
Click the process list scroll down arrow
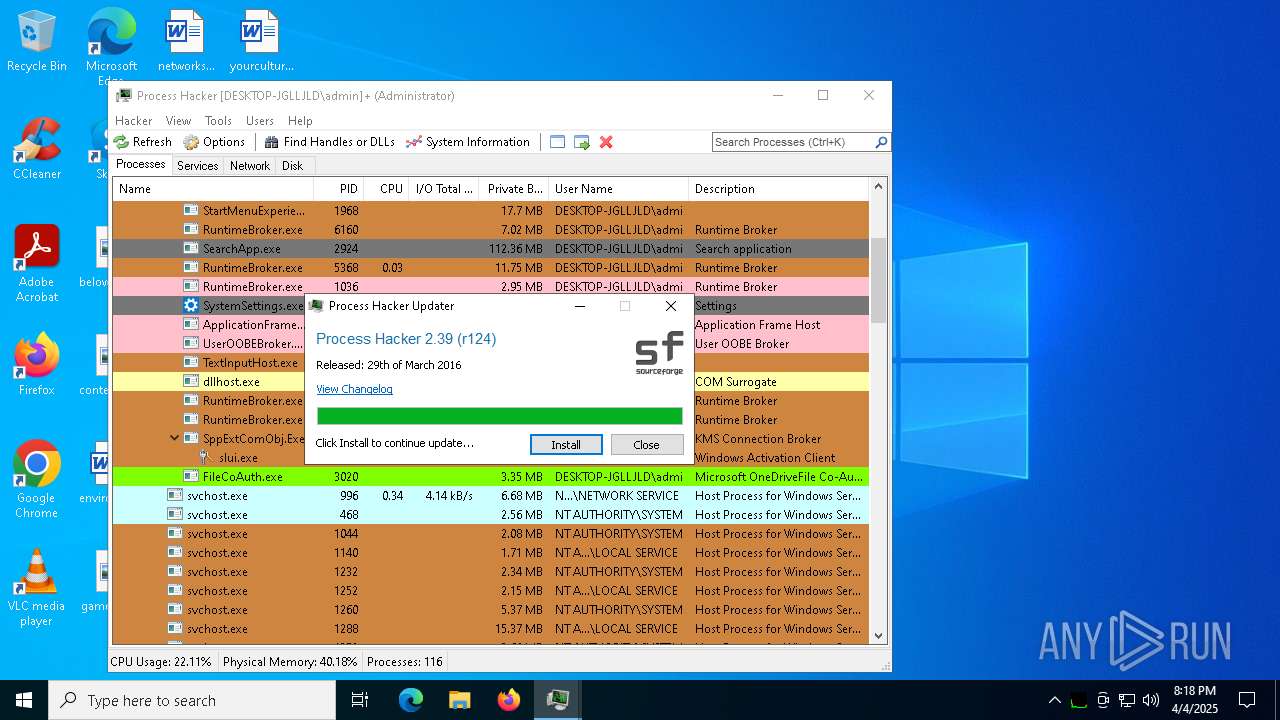(879, 636)
